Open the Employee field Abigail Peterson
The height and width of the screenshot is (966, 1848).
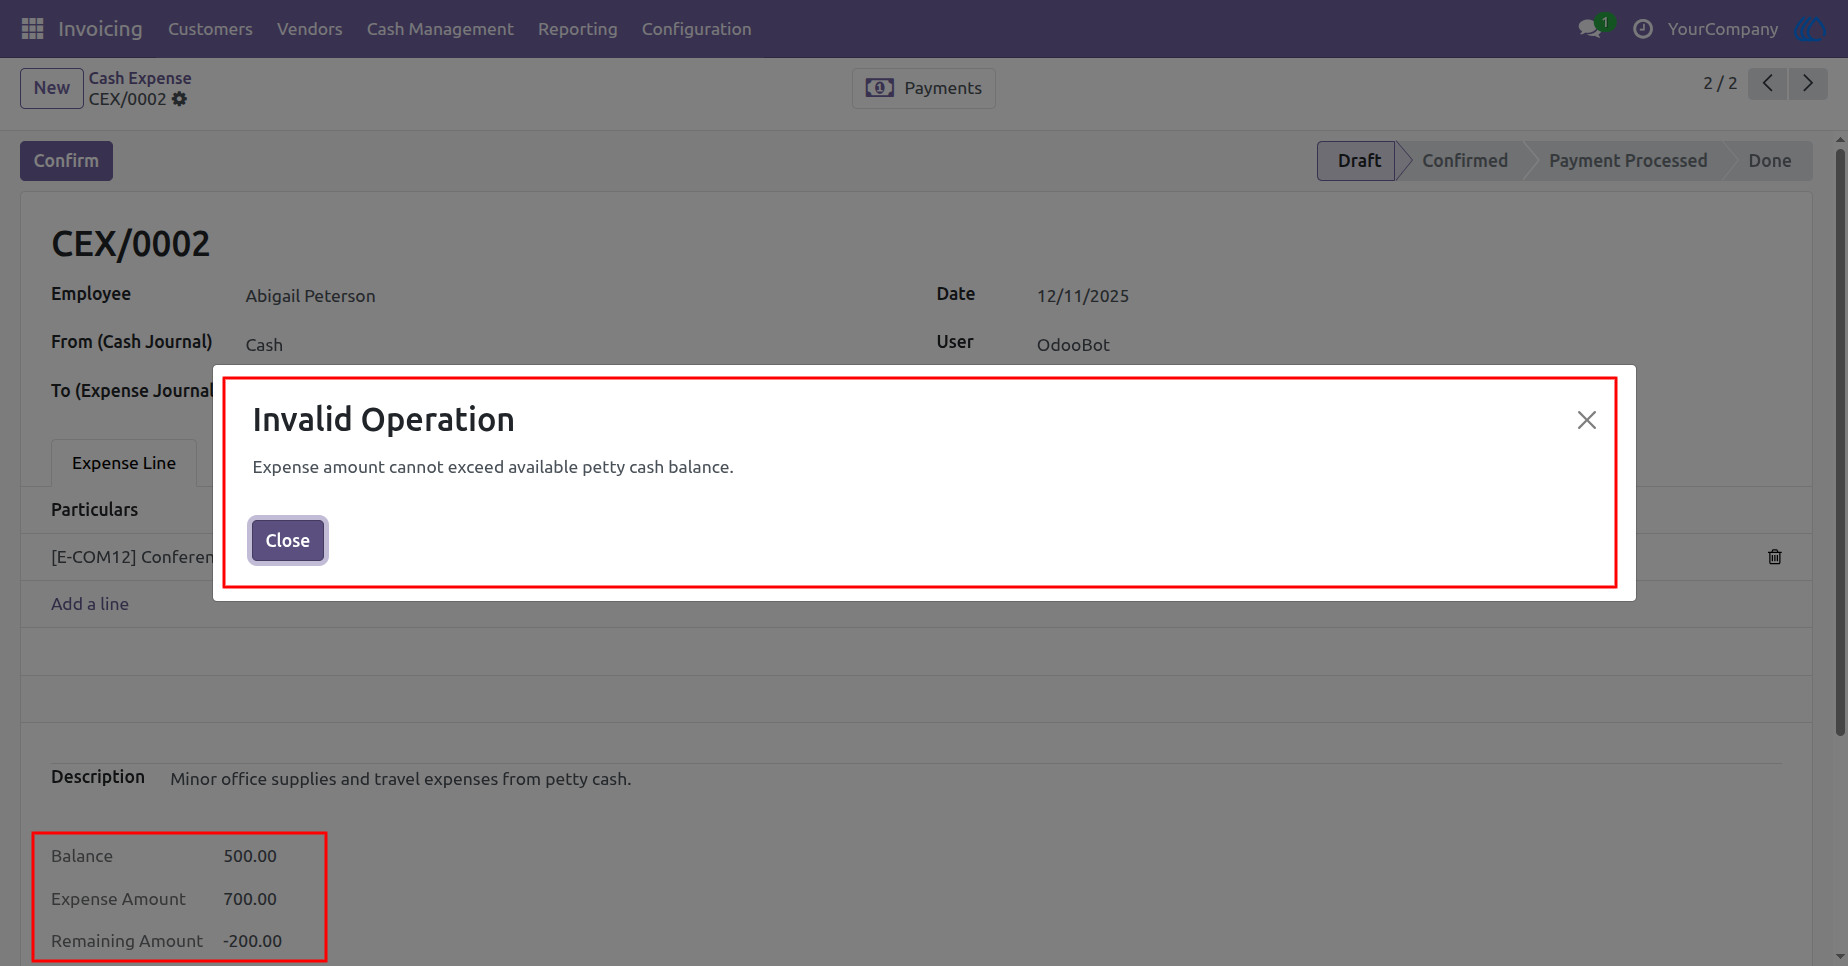(x=311, y=296)
